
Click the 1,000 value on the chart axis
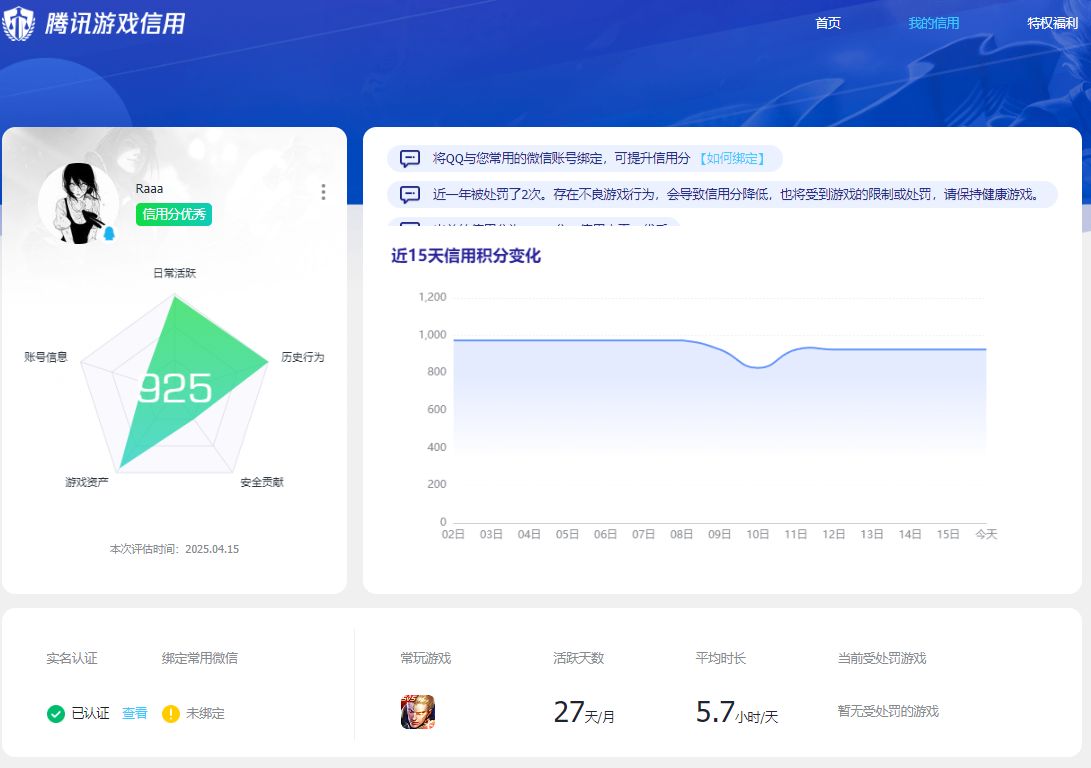tap(432, 335)
